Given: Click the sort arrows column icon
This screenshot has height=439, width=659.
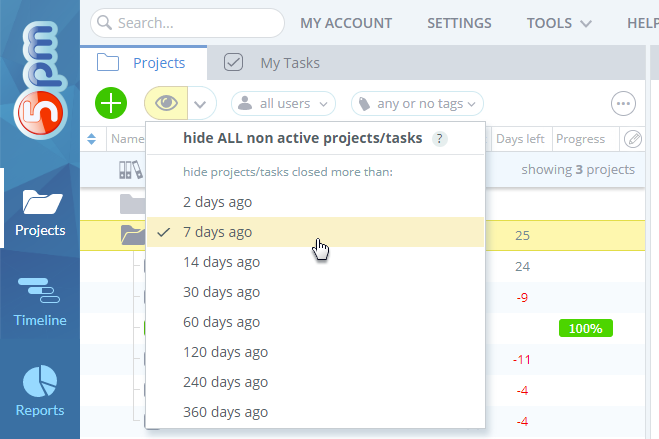Looking at the screenshot, I should [x=93, y=139].
